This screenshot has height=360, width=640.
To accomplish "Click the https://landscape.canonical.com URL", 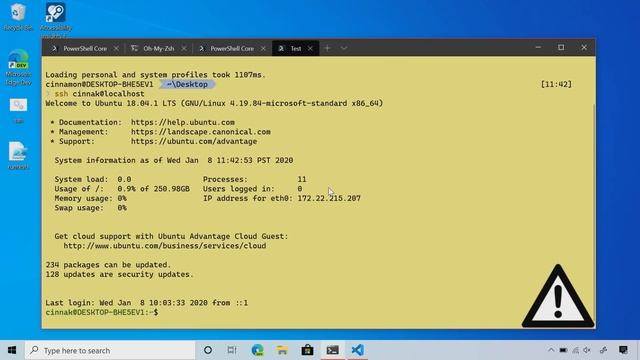I will click(x=201, y=132).
